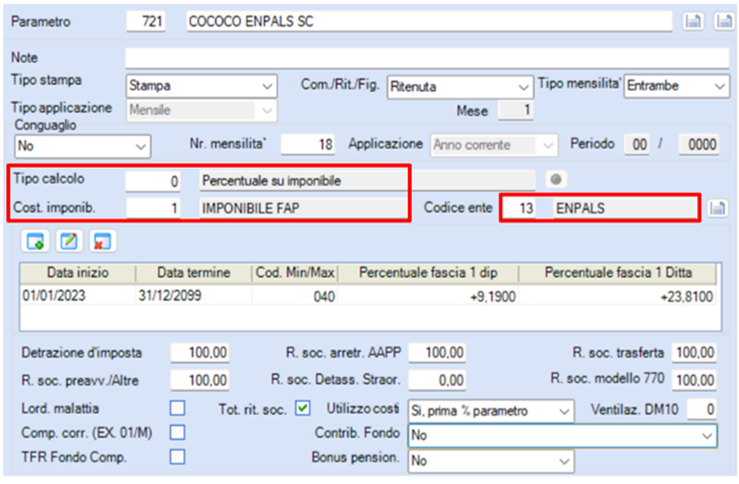Click the Periodo month field showing 00
Image resolution: width=739 pixels, height=484 pixels.
(639, 144)
